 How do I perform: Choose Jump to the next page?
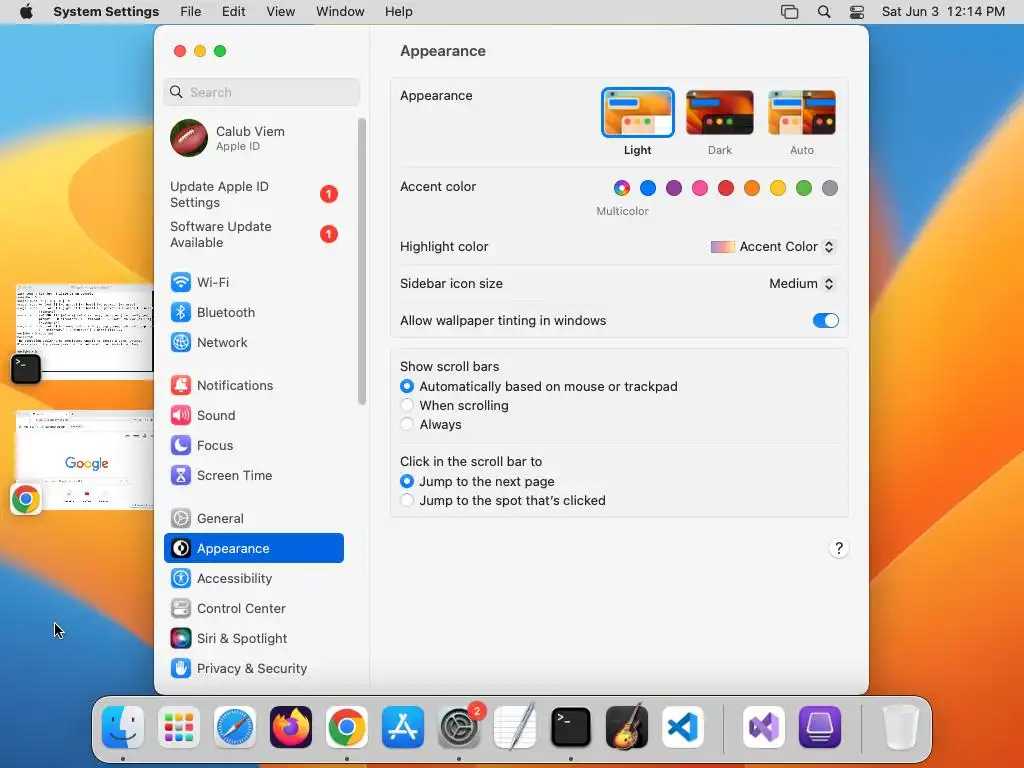pos(407,481)
